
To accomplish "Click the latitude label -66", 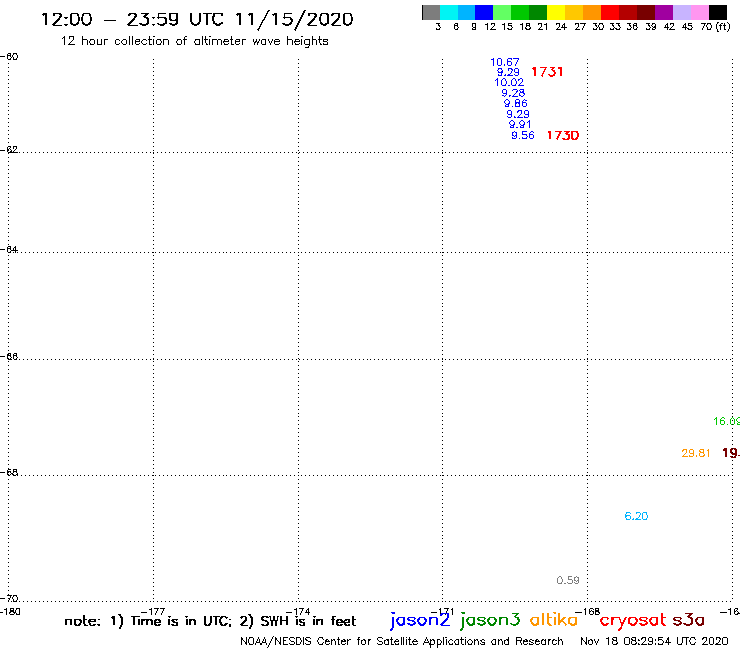I will point(9,356).
